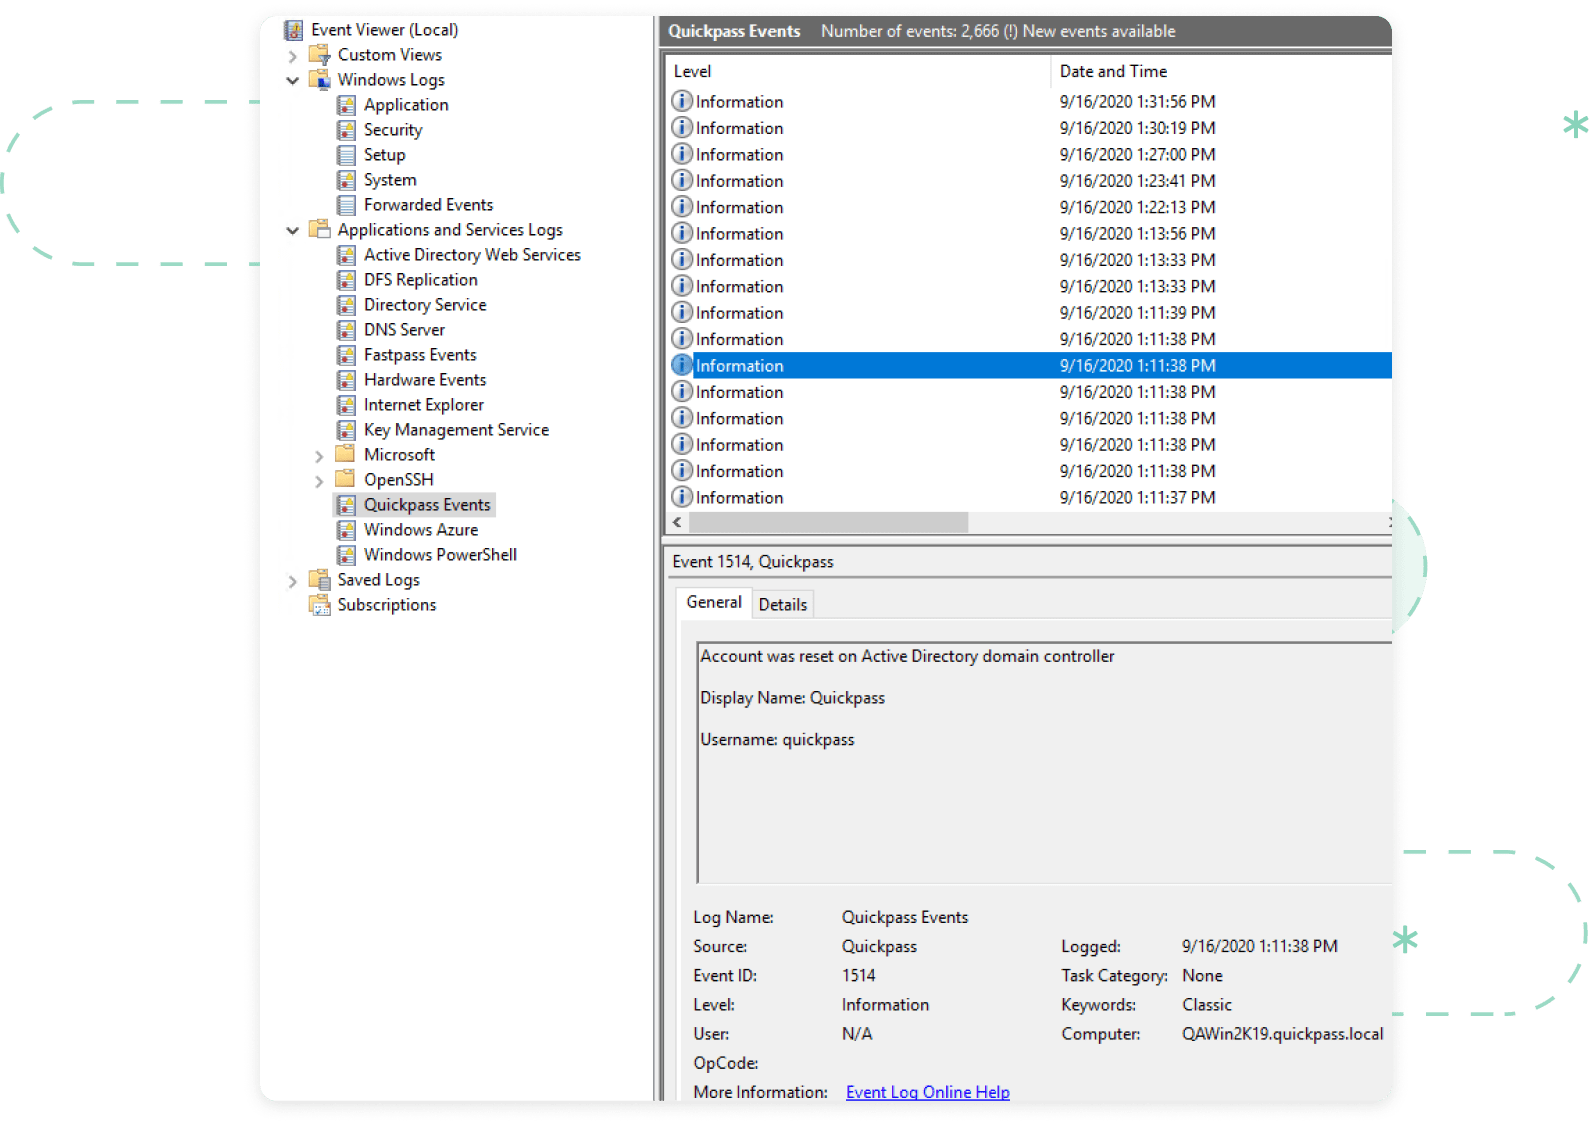Select the event logged at 1:30:19 PM
1590x1123 pixels.
coord(1029,128)
